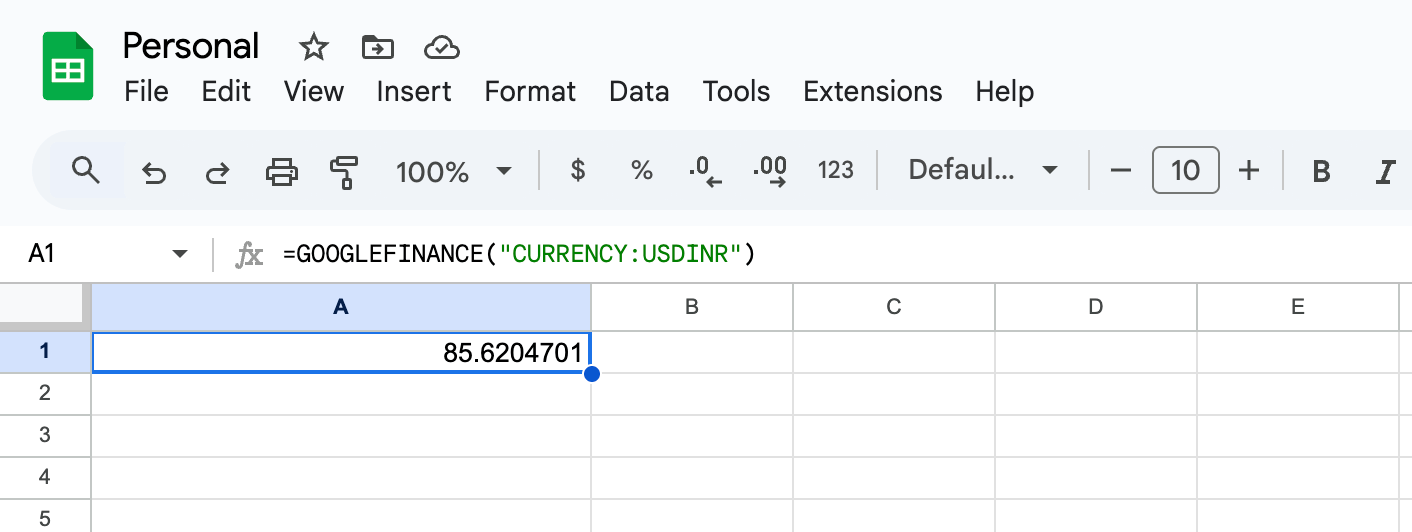This screenshot has width=1412, height=532.
Task: Star the Personal spreadsheet
Action: coord(314,47)
